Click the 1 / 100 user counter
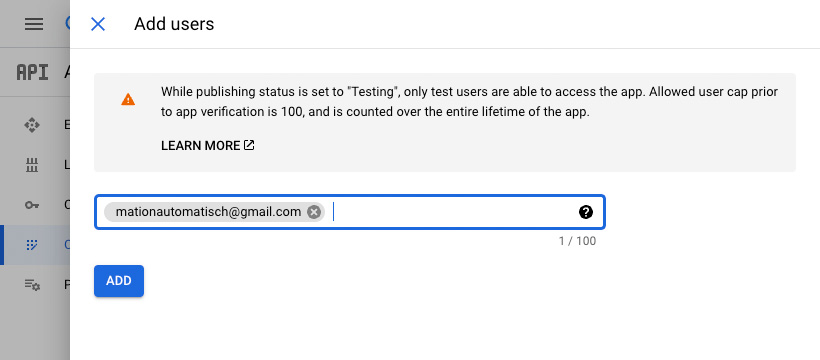Viewport: 820px width, 360px height. [577, 241]
